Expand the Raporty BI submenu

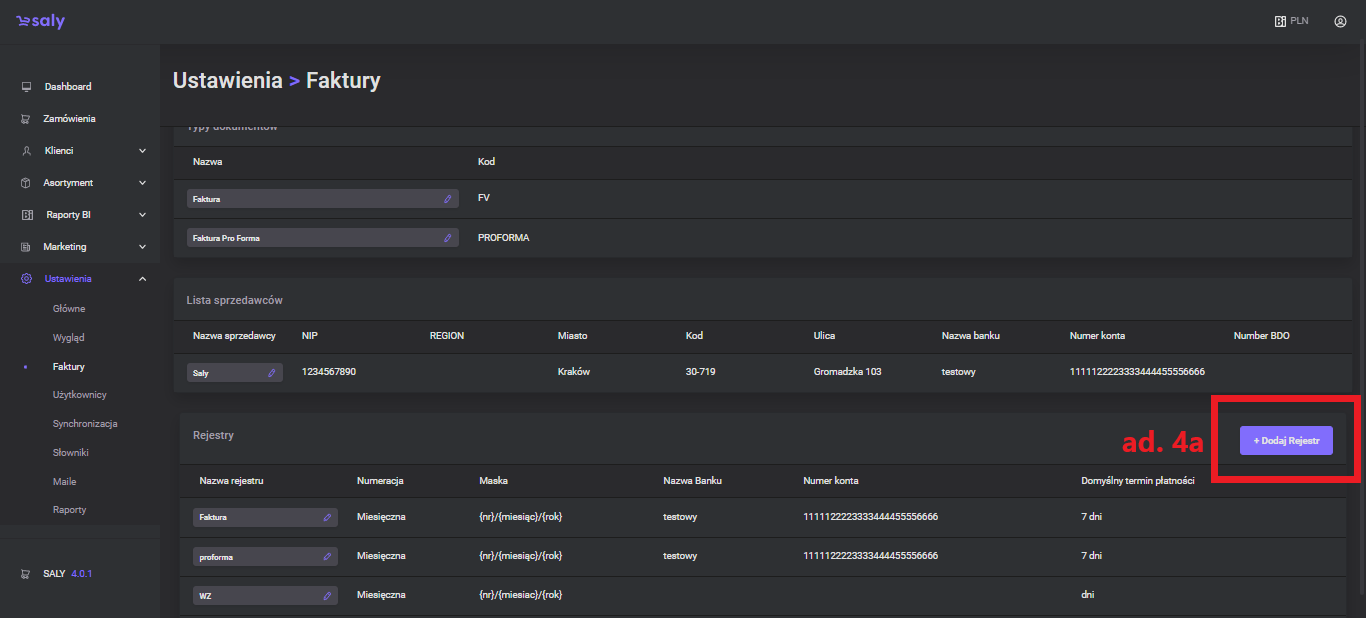142,215
